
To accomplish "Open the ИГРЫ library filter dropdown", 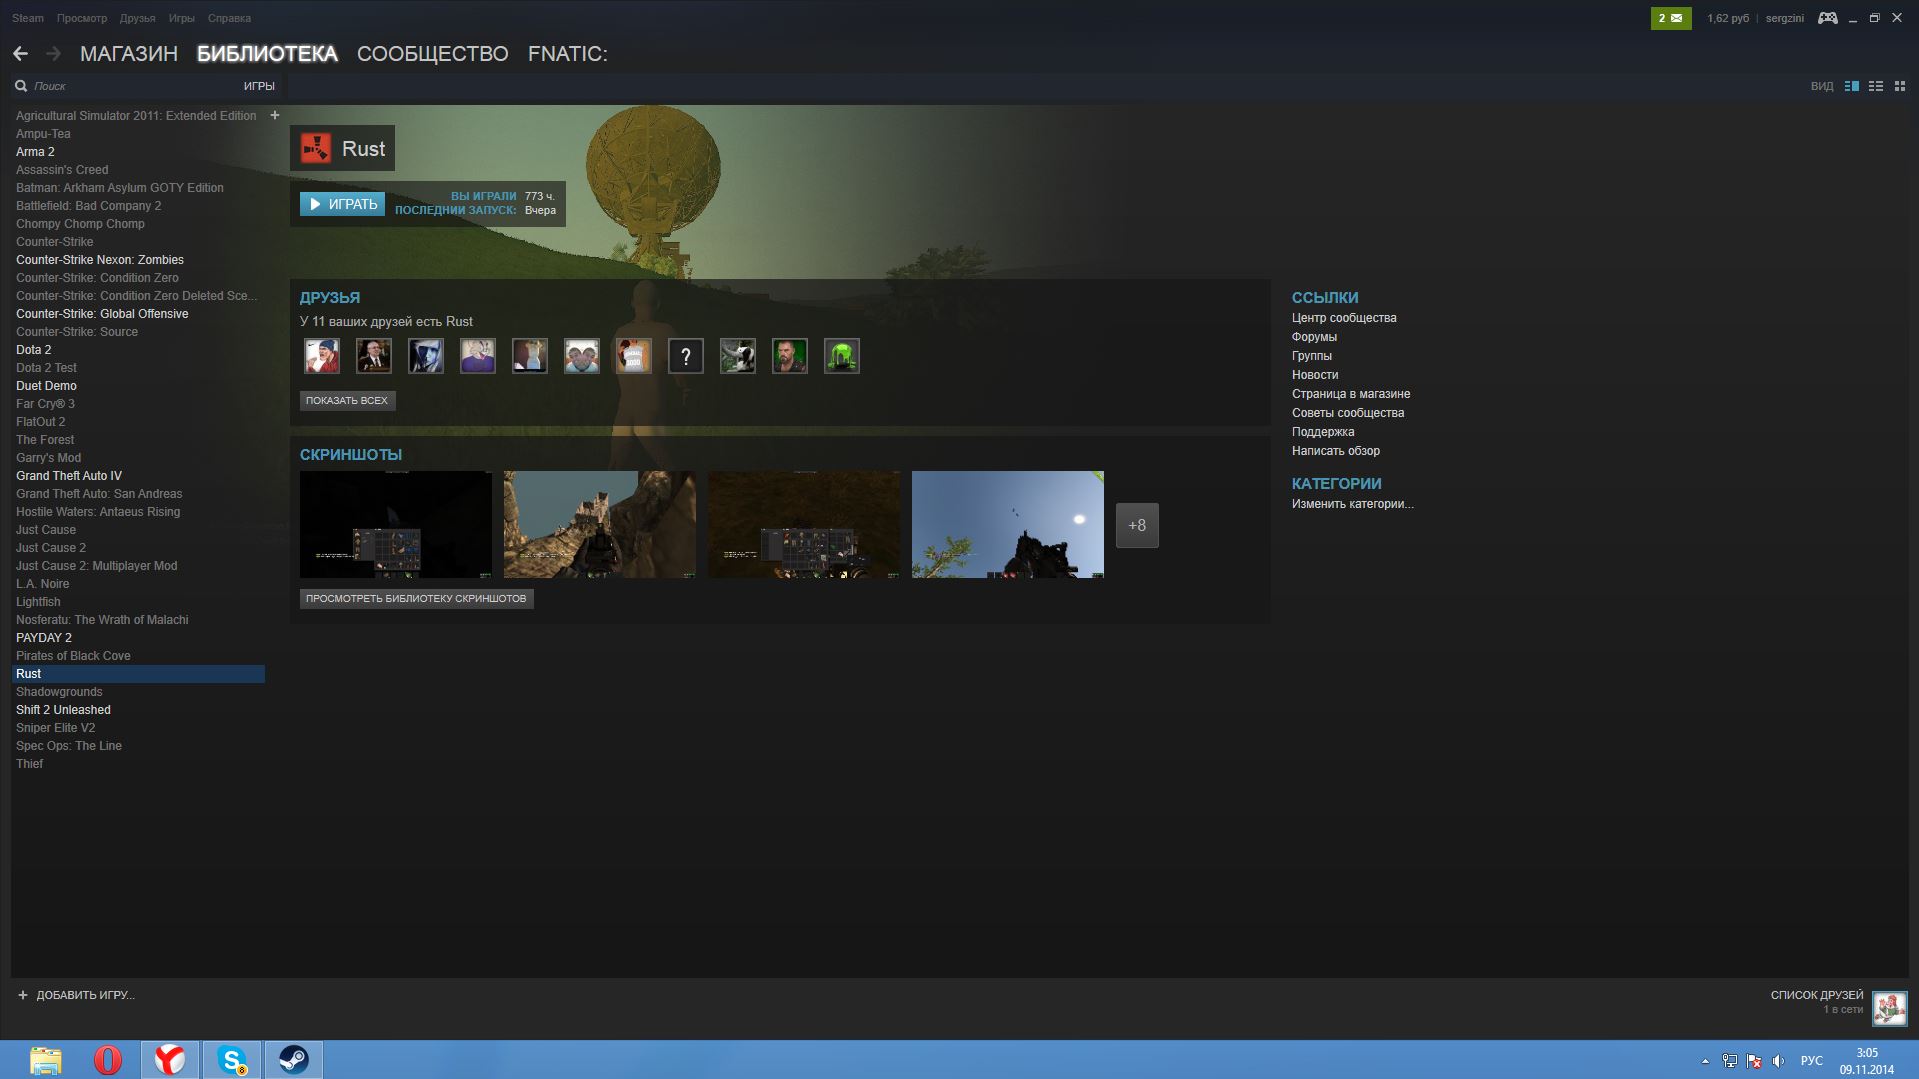I will pos(259,86).
